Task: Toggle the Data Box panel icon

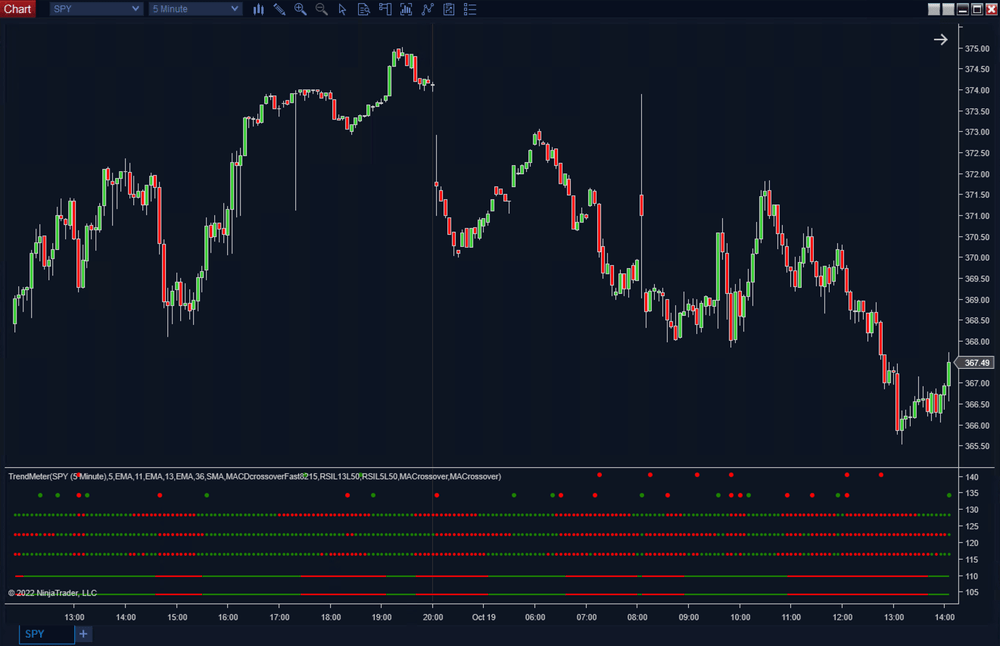Action: 363,9
